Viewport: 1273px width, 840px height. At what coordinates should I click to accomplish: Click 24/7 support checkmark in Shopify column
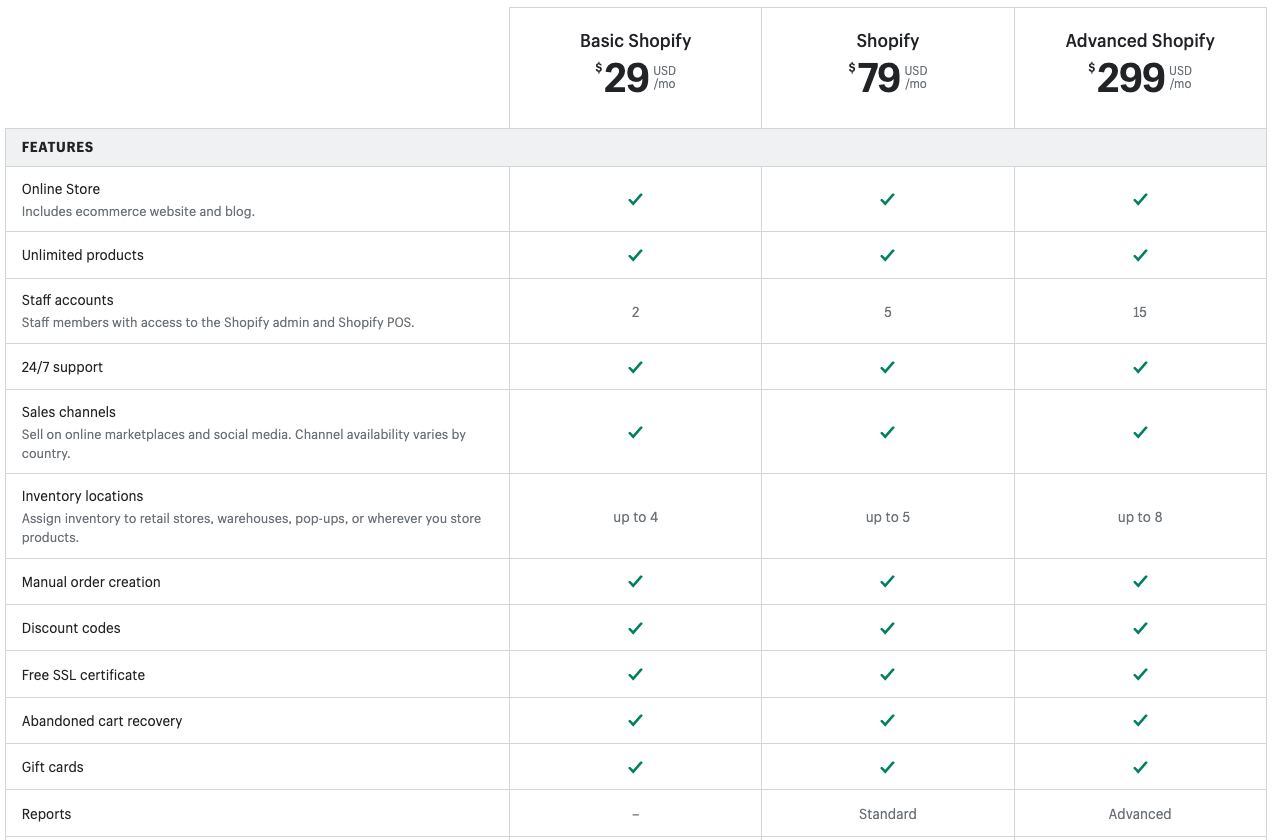pos(887,367)
